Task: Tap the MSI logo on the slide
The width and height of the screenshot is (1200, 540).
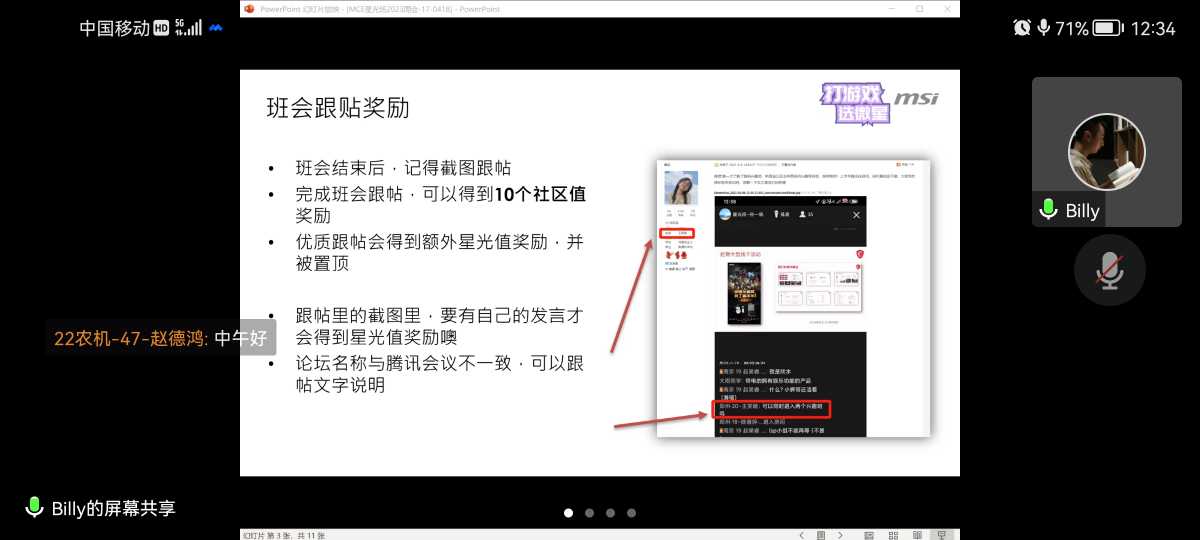Action: (916, 99)
